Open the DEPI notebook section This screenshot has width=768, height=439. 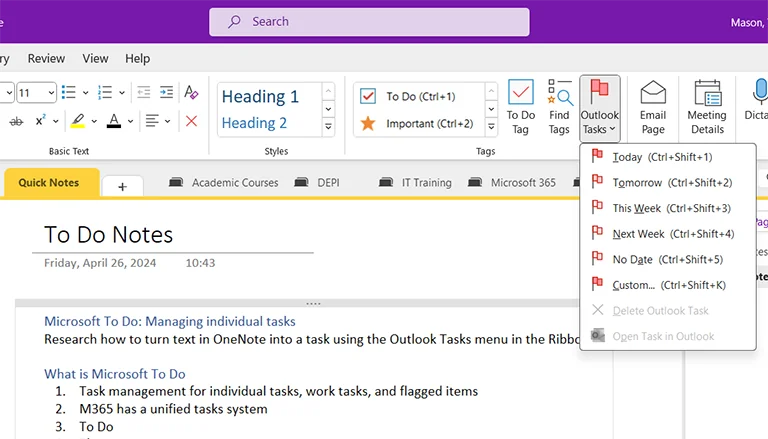317,183
